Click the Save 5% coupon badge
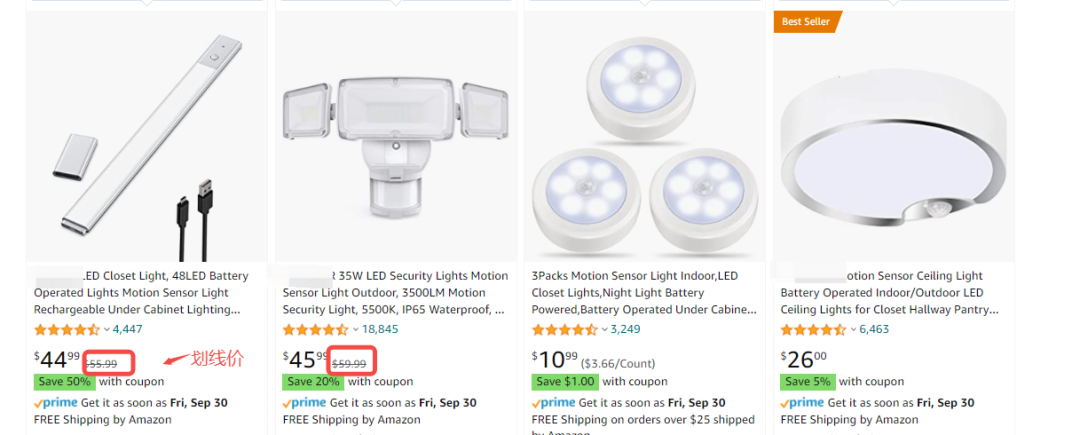Screen dimensions: 1080x435 point(807,381)
